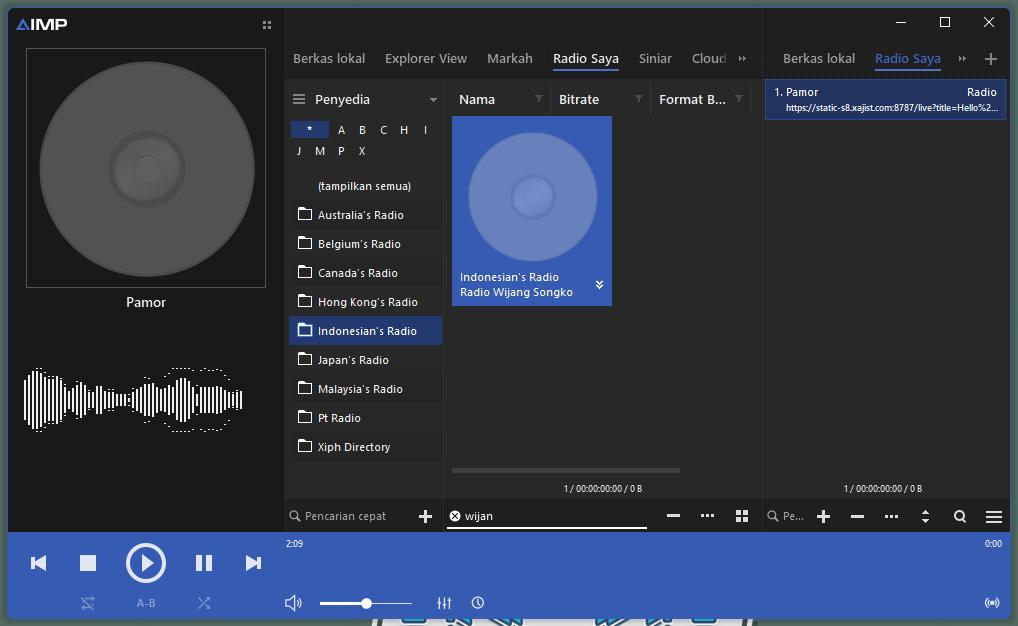Switch to Explorer View tab
Image resolution: width=1018 pixels, height=626 pixels.
pos(426,58)
